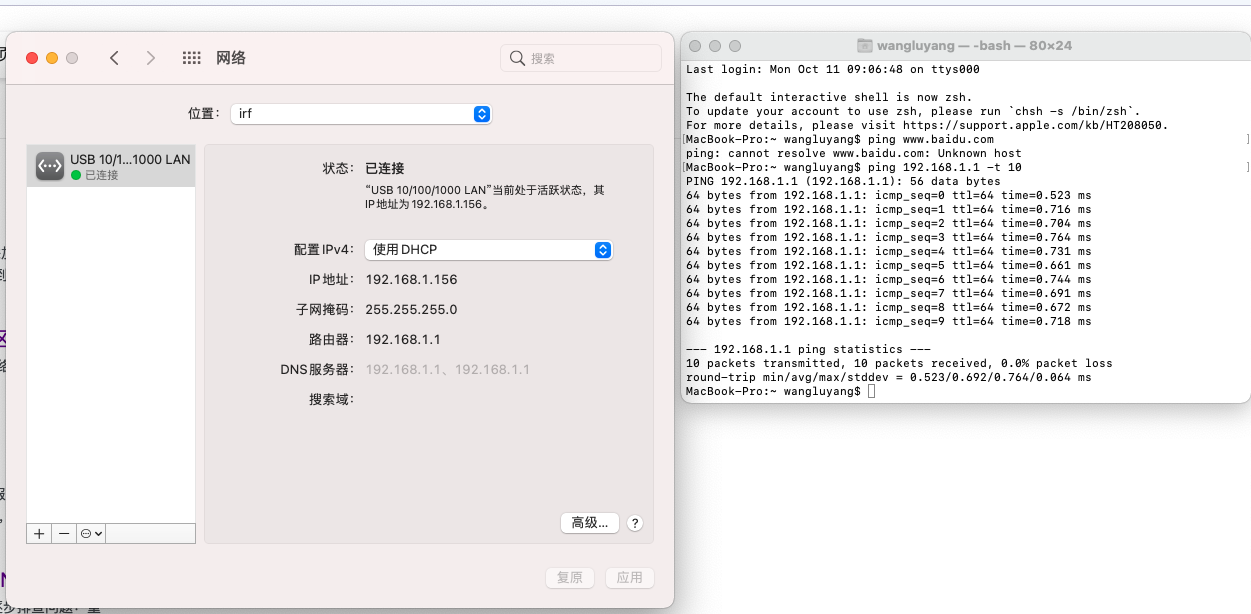The height and width of the screenshot is (614, 1251).
Task: Click the DNS server address field
Action: pyautogui.click(x=447, y=370)
